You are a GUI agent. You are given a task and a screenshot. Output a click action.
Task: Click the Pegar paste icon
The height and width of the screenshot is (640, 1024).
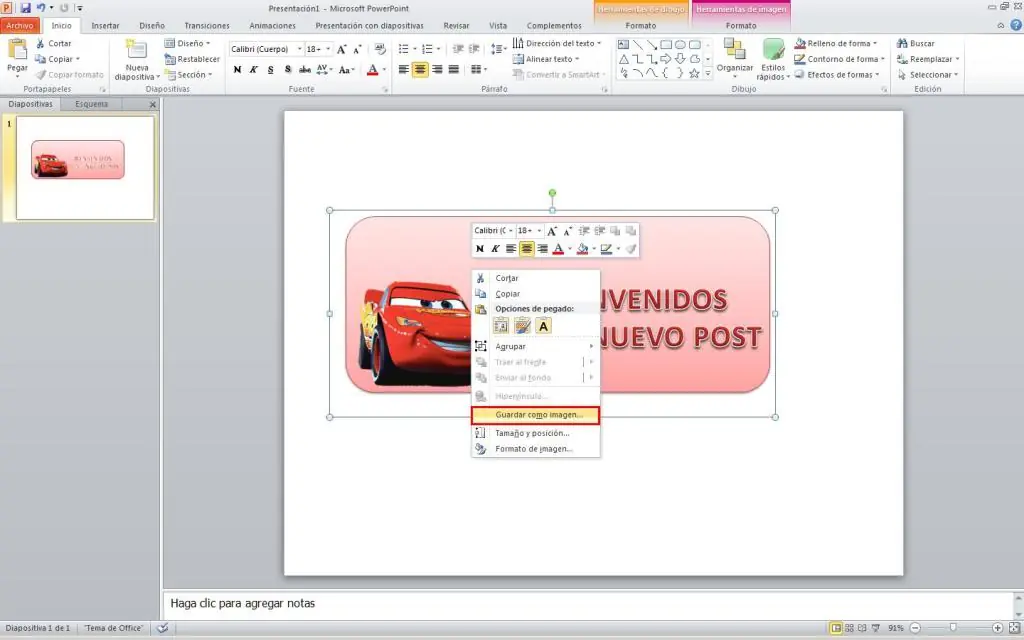(17, 50)
